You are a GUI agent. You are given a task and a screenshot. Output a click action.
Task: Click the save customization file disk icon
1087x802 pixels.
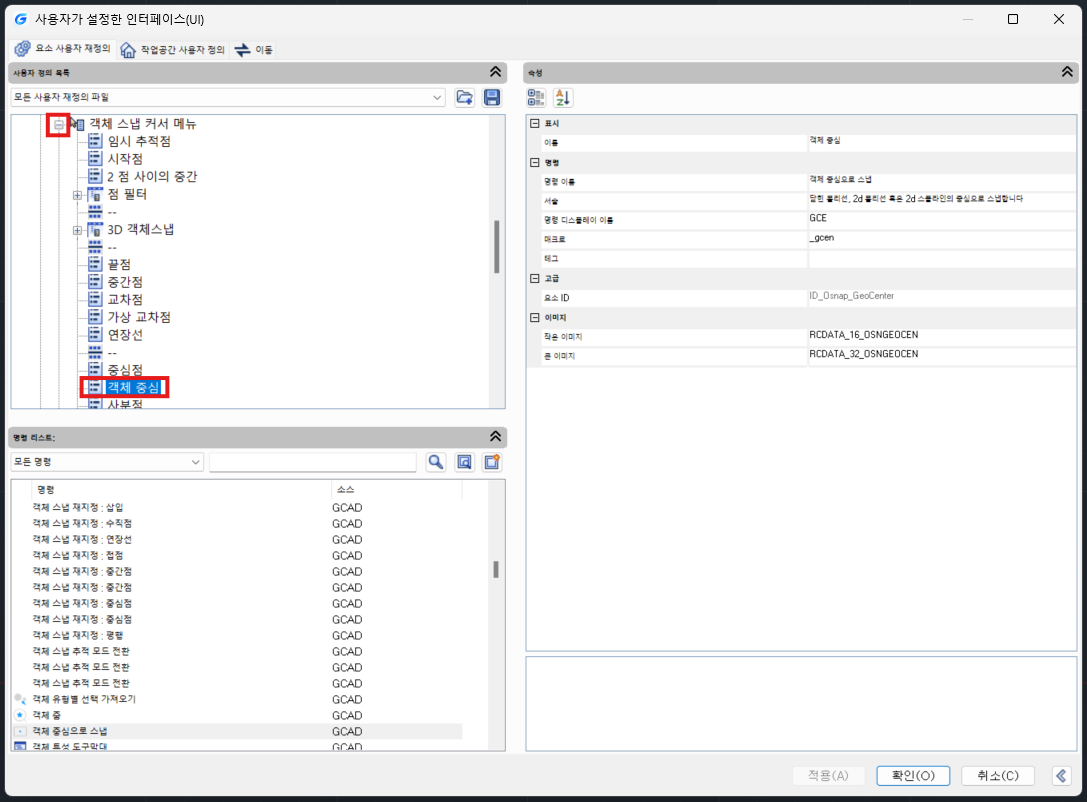click(492, 97)
